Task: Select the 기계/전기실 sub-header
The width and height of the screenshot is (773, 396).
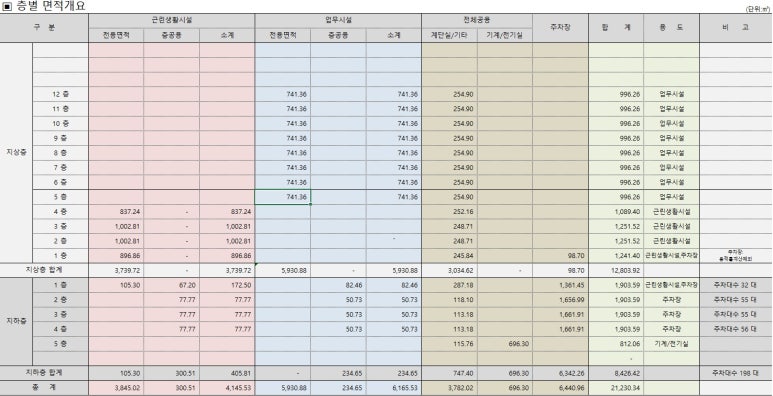Action: pyautogui.click(x=505, y=35)
